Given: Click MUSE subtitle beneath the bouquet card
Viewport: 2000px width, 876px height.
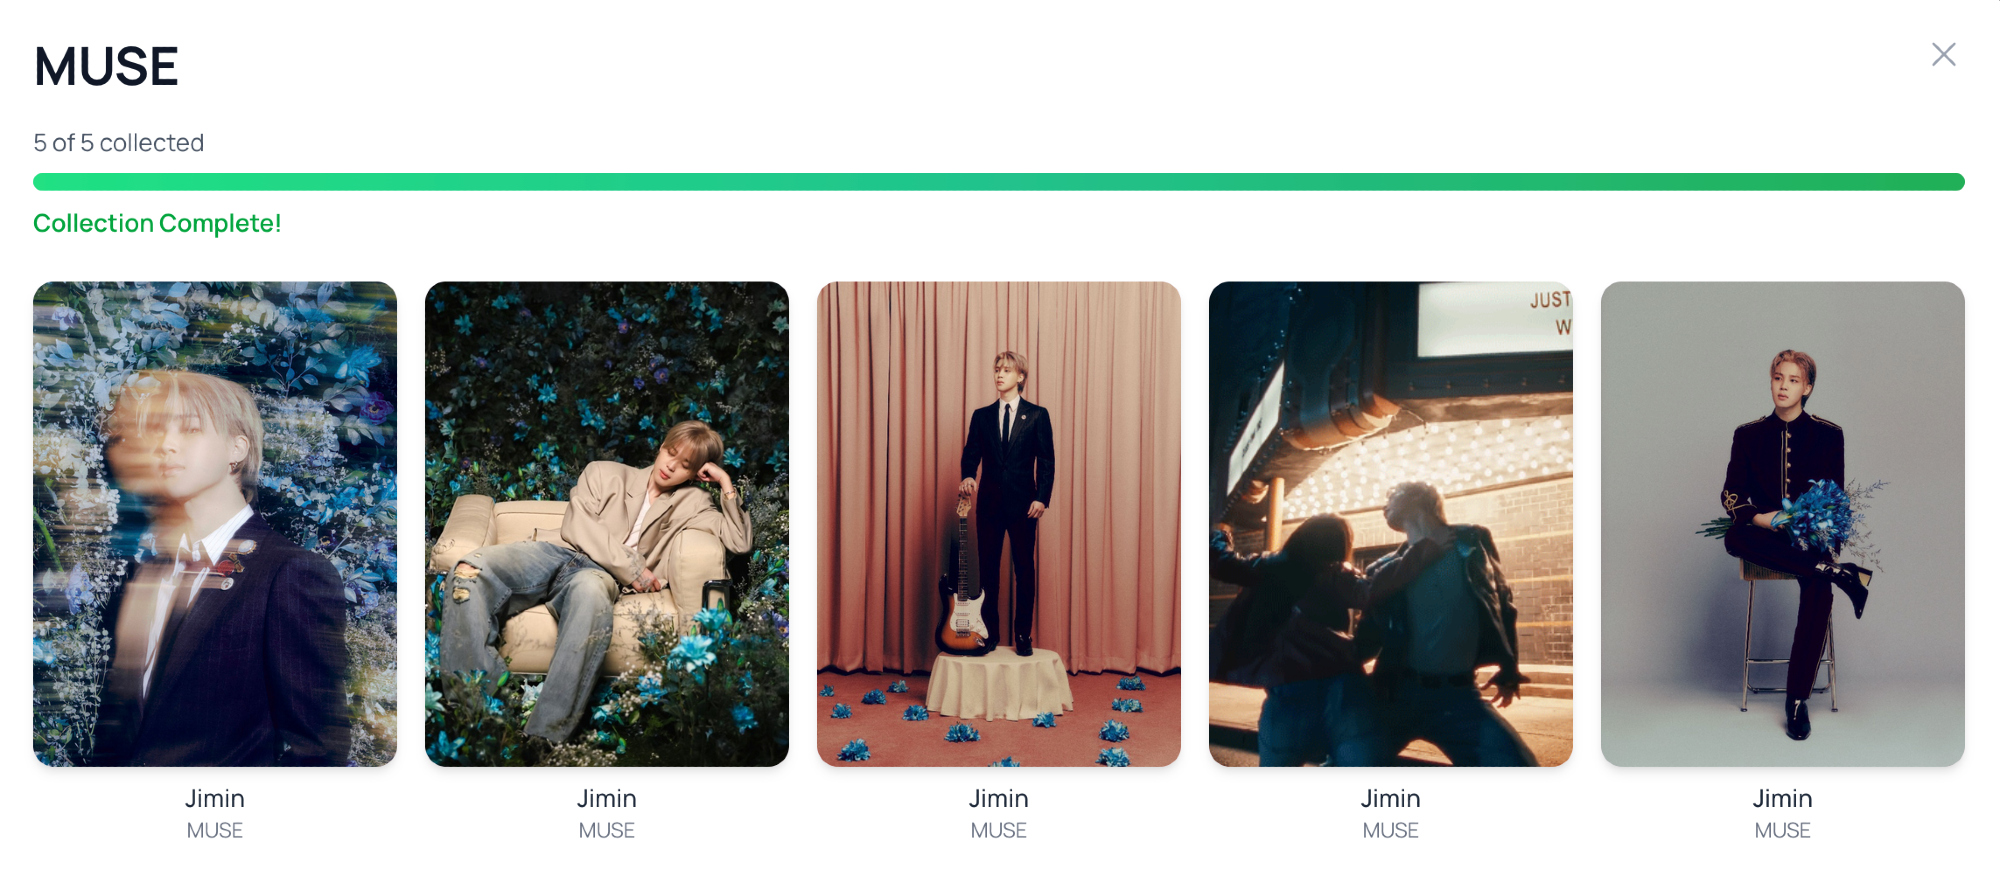Looking at the screenshot, I should tap(1783, 830).
